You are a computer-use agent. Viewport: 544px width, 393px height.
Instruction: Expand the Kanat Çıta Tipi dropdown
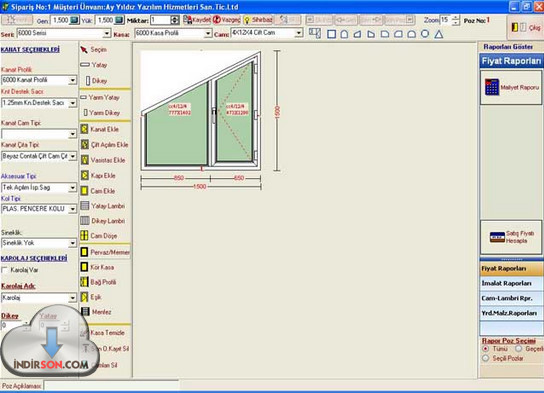coord(73,157)
